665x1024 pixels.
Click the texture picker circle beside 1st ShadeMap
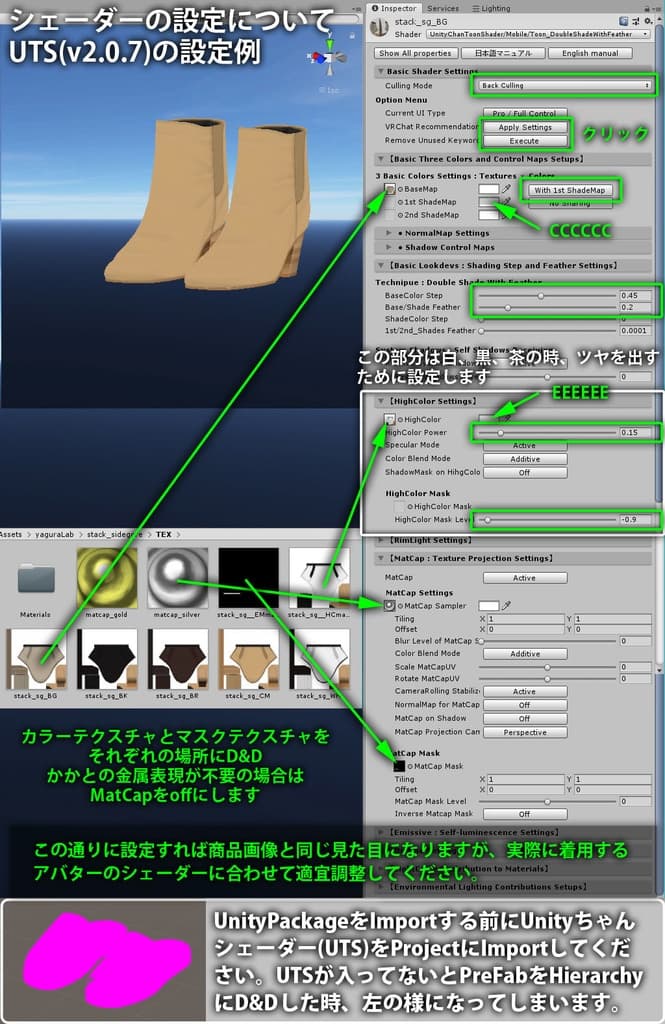pos(400,202)
